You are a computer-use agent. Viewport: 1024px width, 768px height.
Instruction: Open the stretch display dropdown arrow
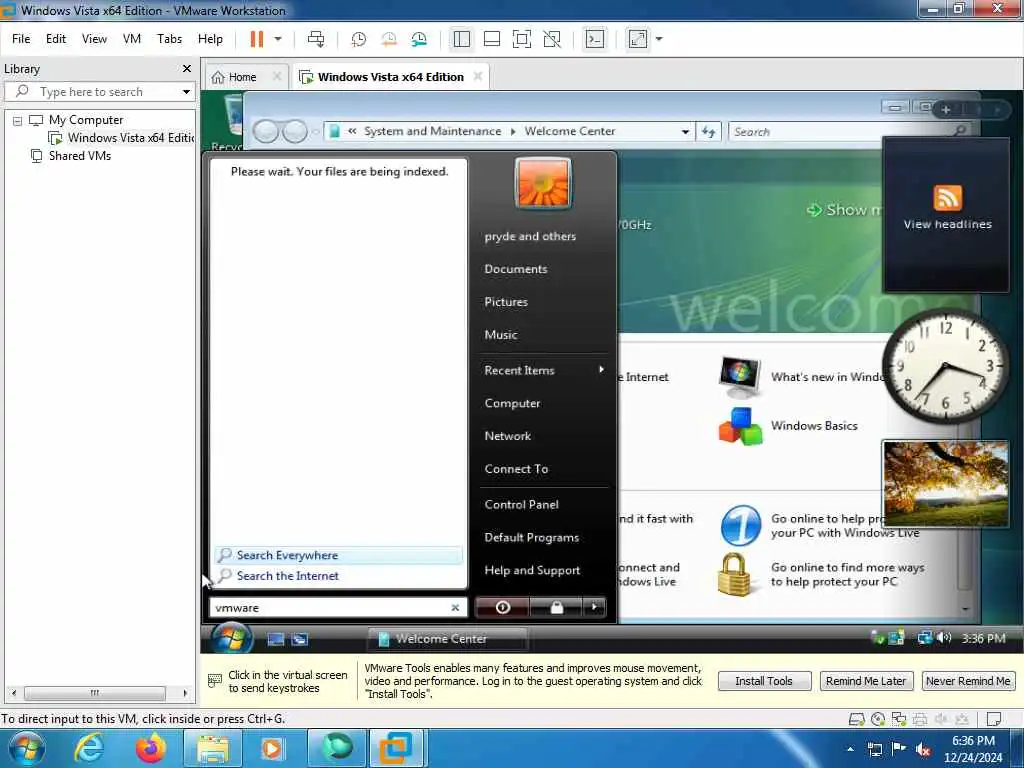(x=659, y=39)
